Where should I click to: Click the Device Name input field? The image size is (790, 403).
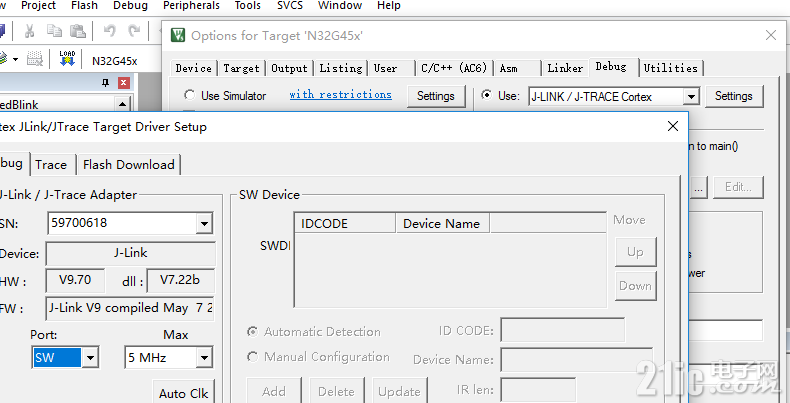coord(576,359)
